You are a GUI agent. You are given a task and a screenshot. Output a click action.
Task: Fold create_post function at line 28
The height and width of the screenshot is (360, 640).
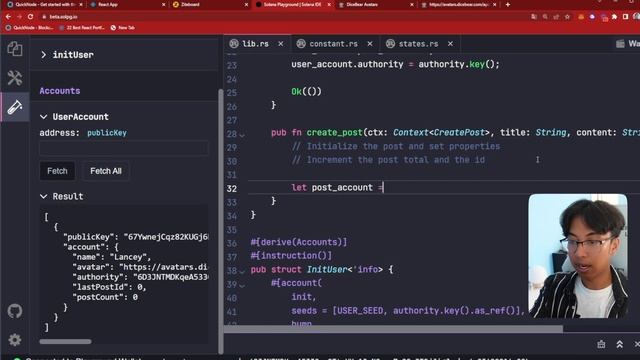click(242, 134)
